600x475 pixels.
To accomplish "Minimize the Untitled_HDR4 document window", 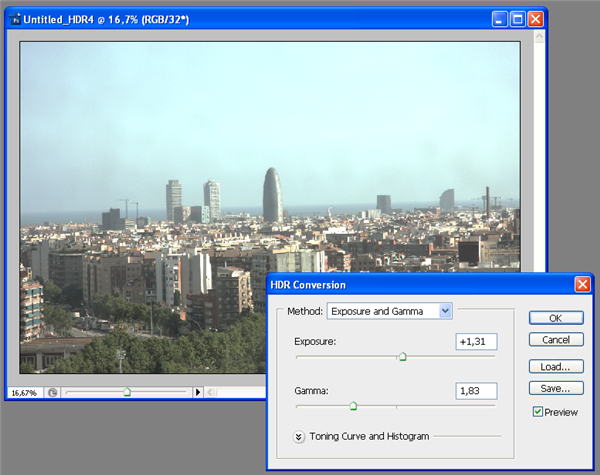I will pos(500,19).
